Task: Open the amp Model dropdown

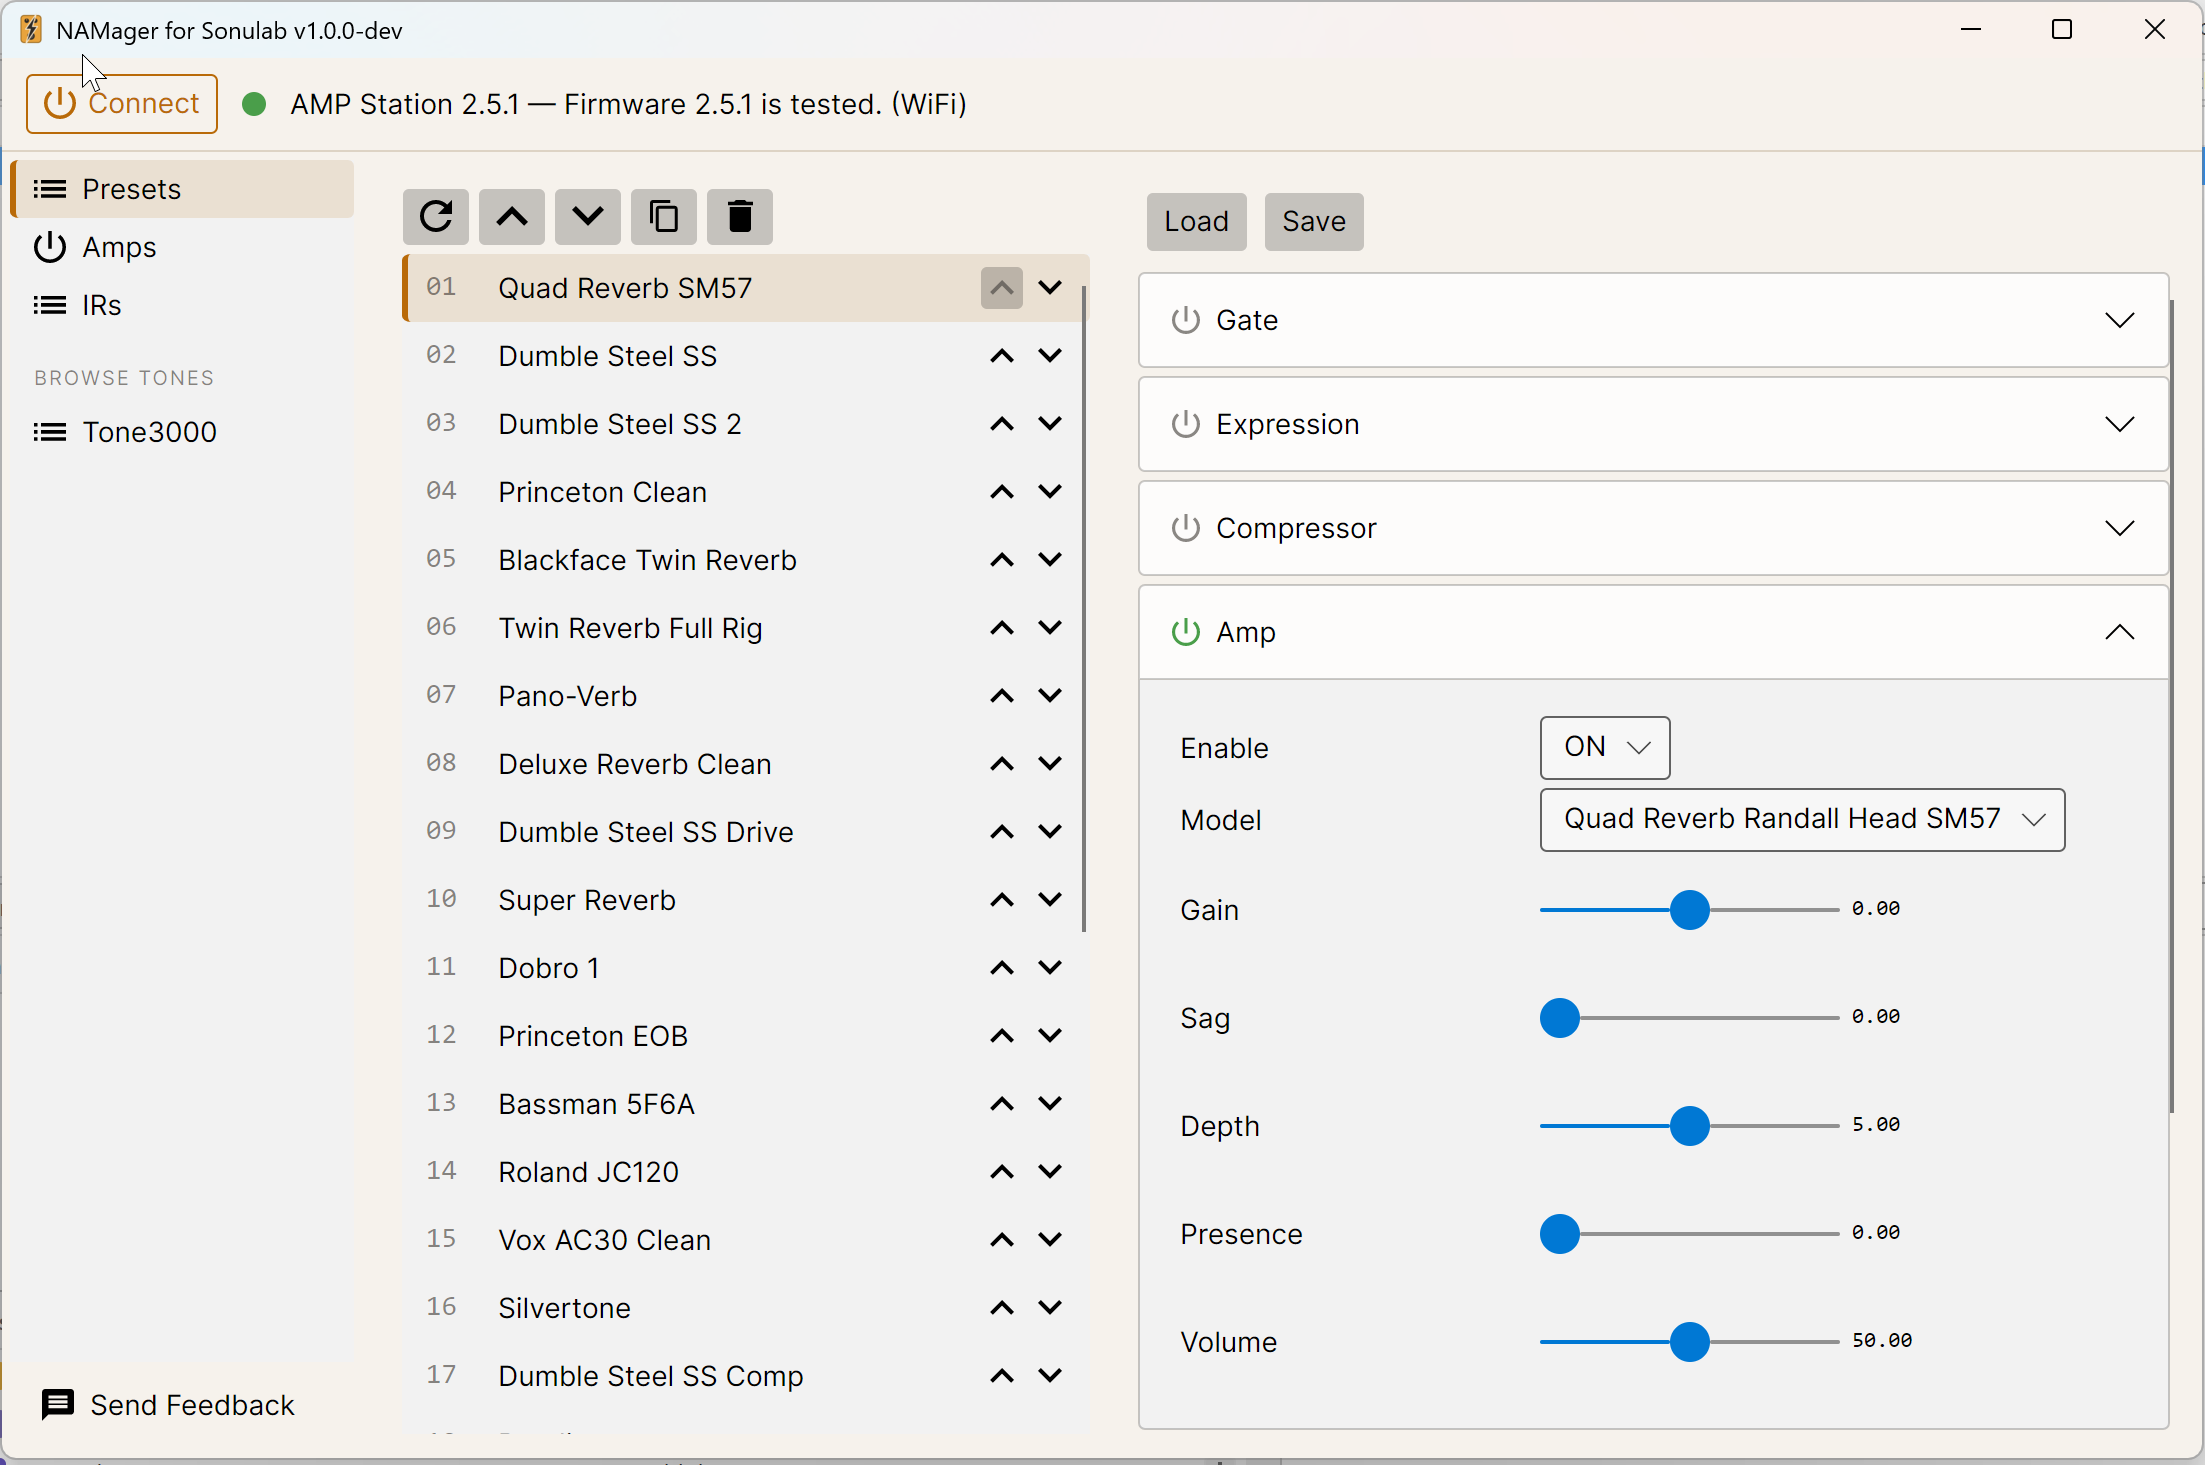Action: tap(1802, 819)
